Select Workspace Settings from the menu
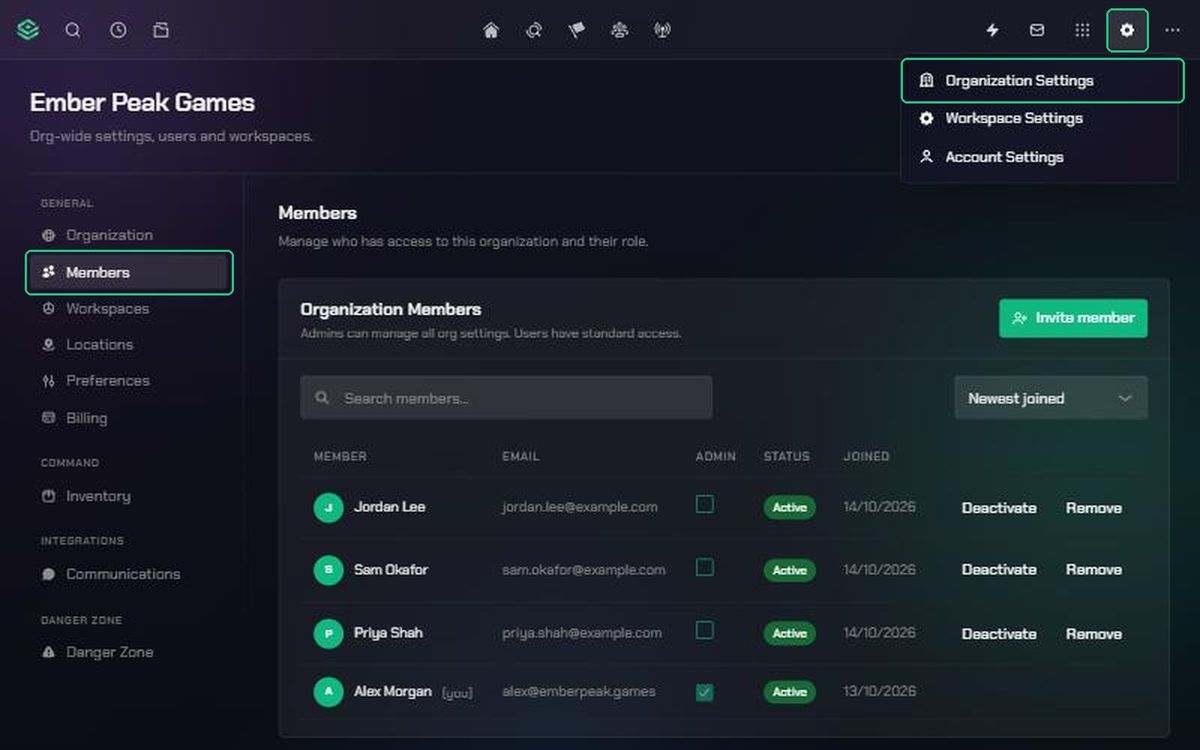1200x750 pixels. point(1039,118)
